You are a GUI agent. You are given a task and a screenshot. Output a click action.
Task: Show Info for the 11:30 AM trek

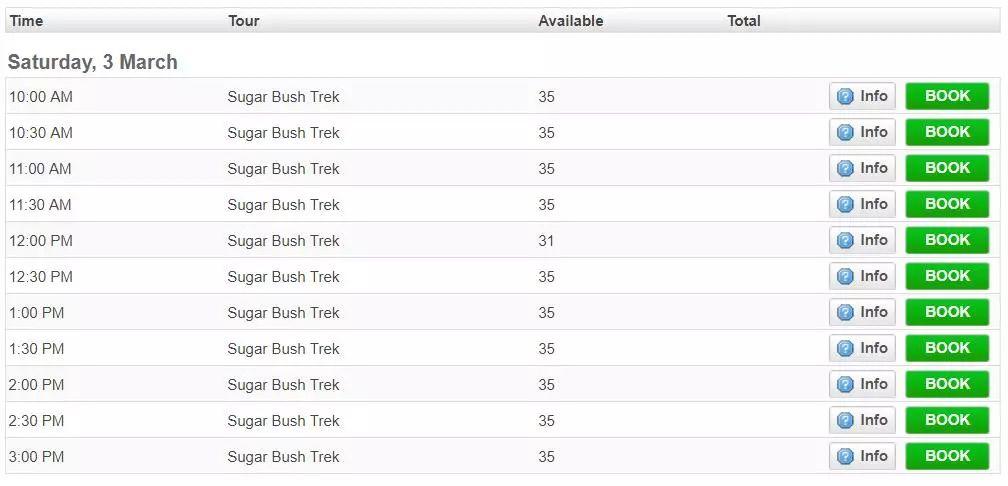pos(862,205)
